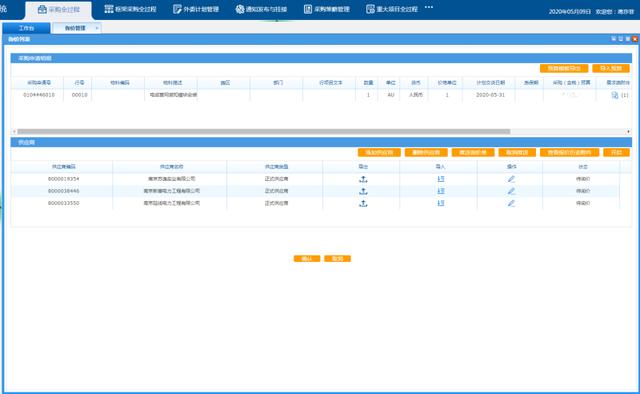Click status cell of supplier 8000019354
Screen dimensions: 640x394
582,179
